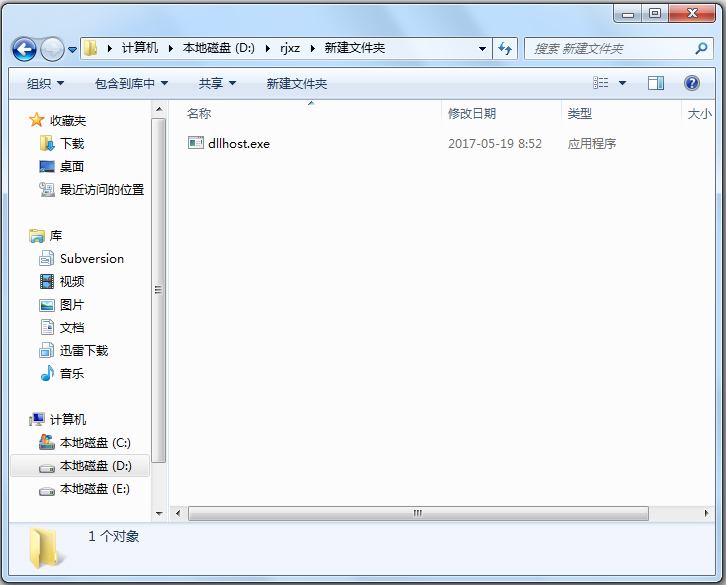The height and width of the screenshot is (585, 726).
Task: Click the 应用程序 type cell
Action: 592,144
